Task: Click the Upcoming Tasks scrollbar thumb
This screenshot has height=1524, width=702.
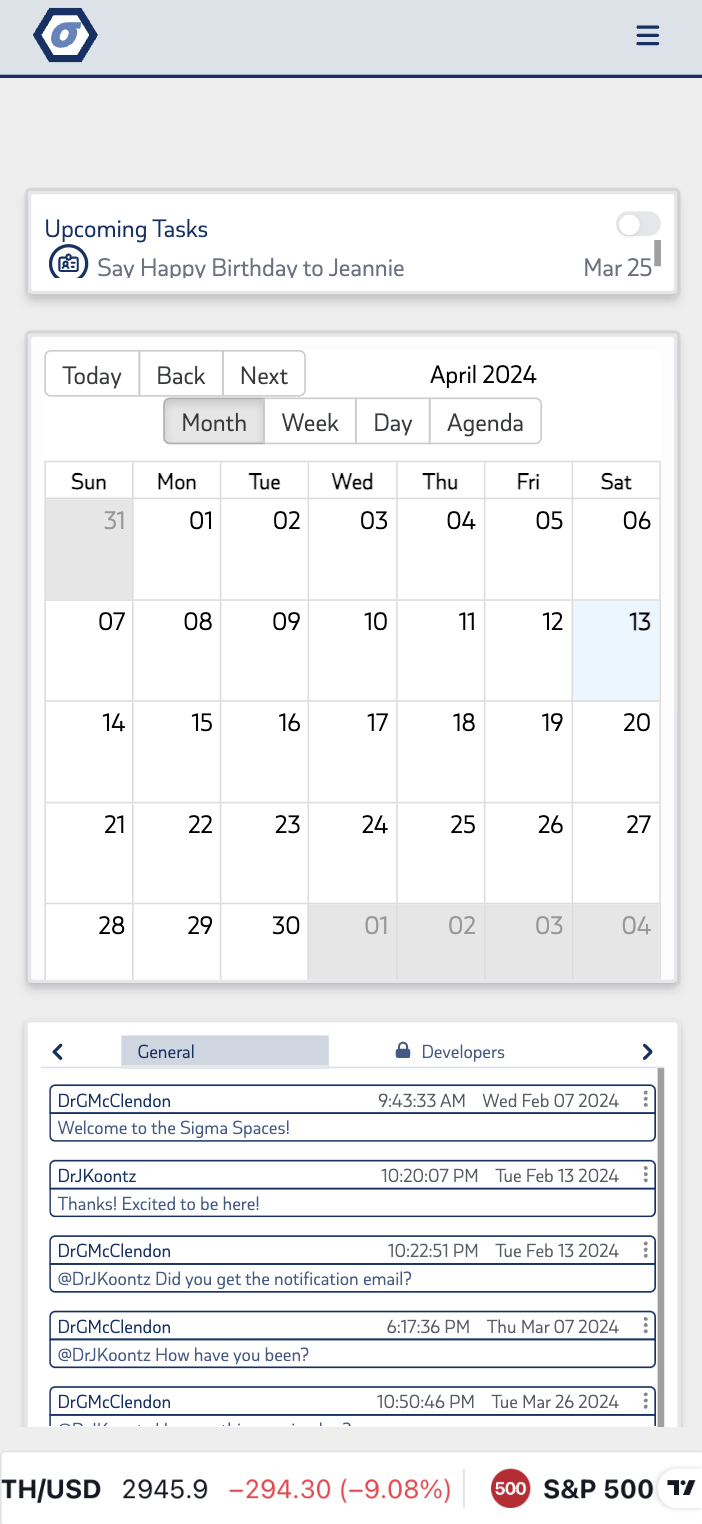Action: click(x=657, y=252)
